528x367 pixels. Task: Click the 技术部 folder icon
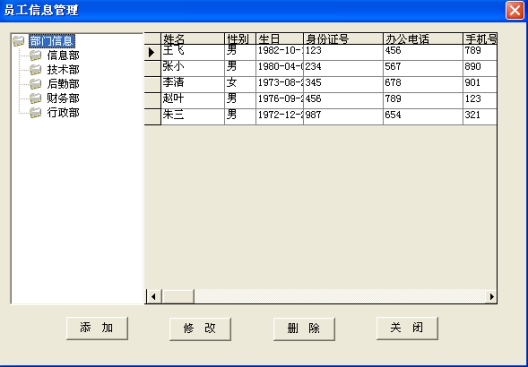35,70
